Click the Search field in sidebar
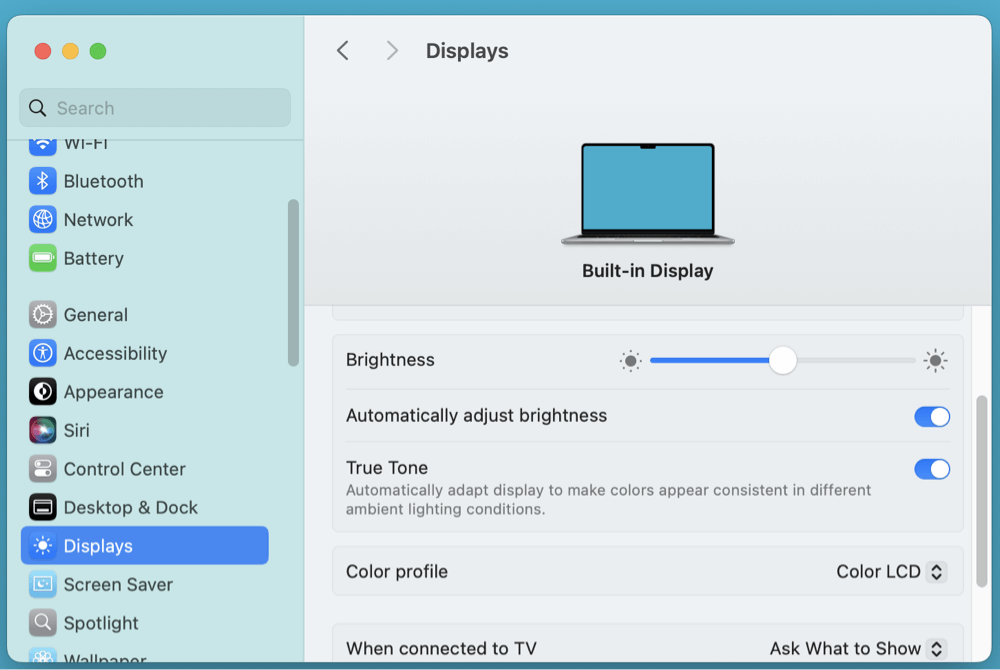Viewport: 1000px width, 670px height. 155,108
